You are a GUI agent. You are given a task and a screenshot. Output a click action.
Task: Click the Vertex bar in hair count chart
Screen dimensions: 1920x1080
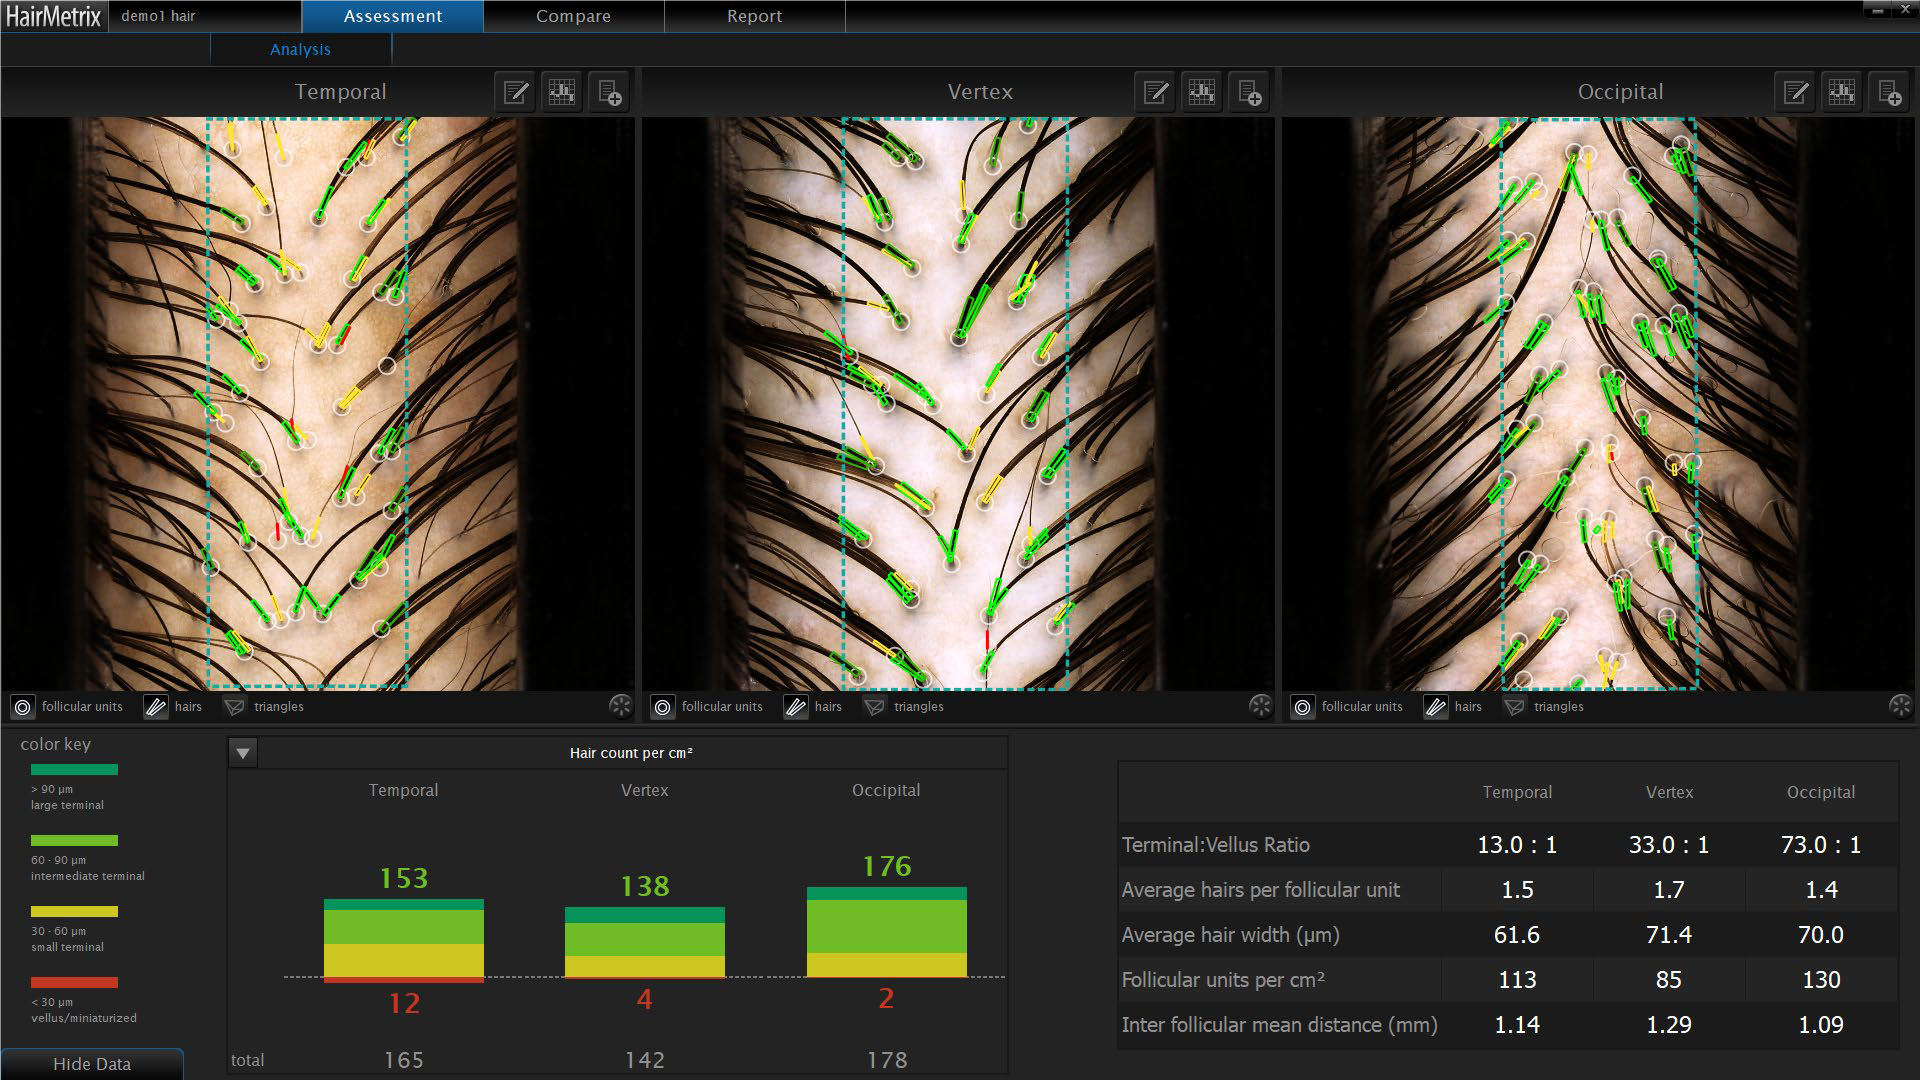(x=645, y=942)
